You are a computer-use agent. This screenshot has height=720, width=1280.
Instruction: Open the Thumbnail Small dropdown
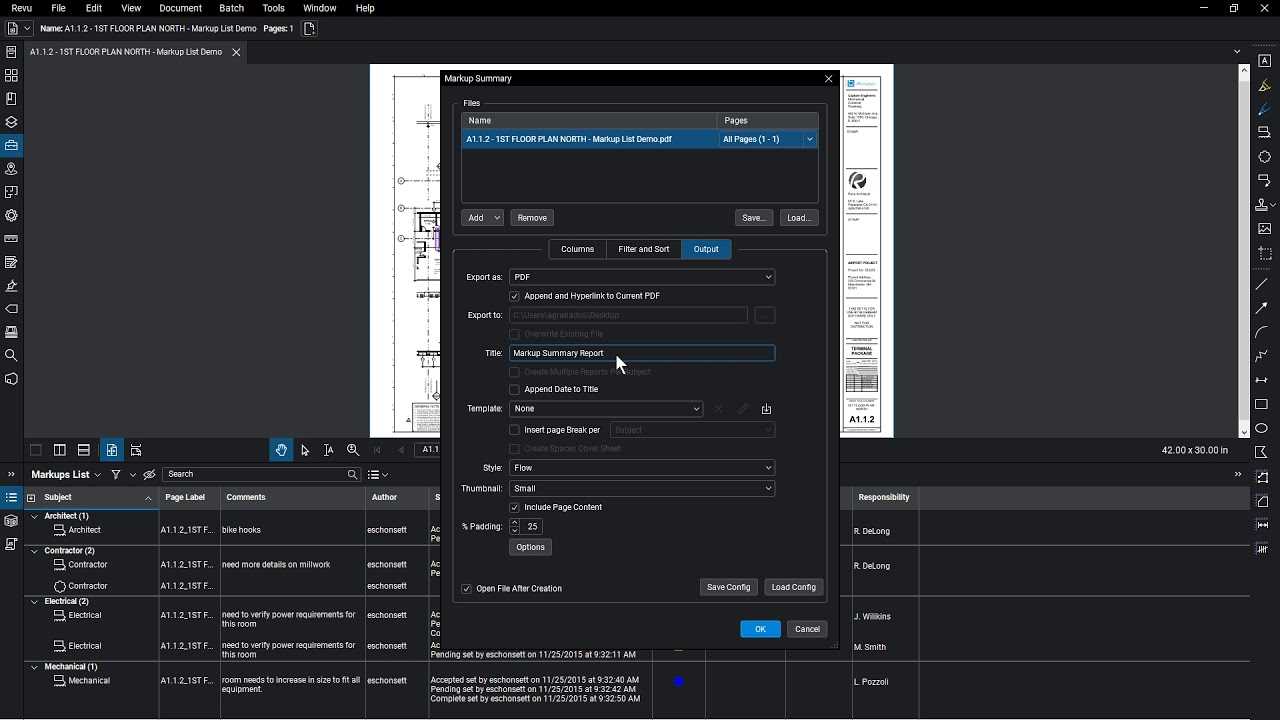[642, 489]
